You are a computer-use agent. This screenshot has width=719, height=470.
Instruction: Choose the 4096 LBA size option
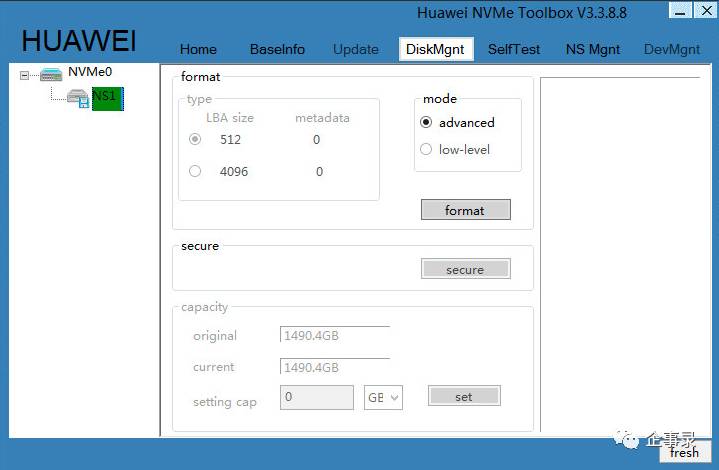(x=195, y=171)
